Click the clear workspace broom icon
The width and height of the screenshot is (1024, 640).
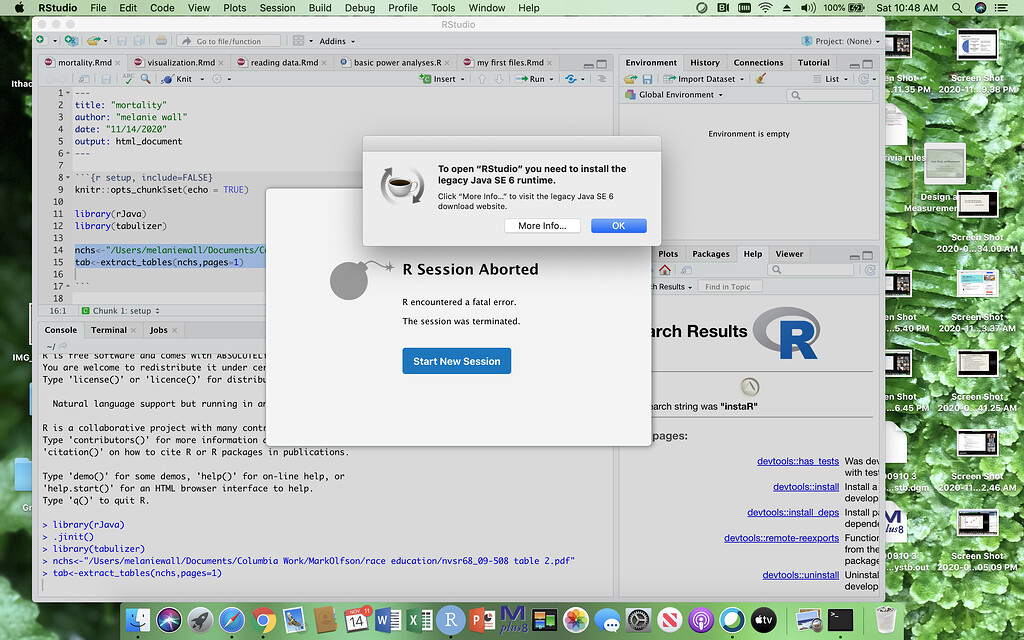[x=760, y=79]
